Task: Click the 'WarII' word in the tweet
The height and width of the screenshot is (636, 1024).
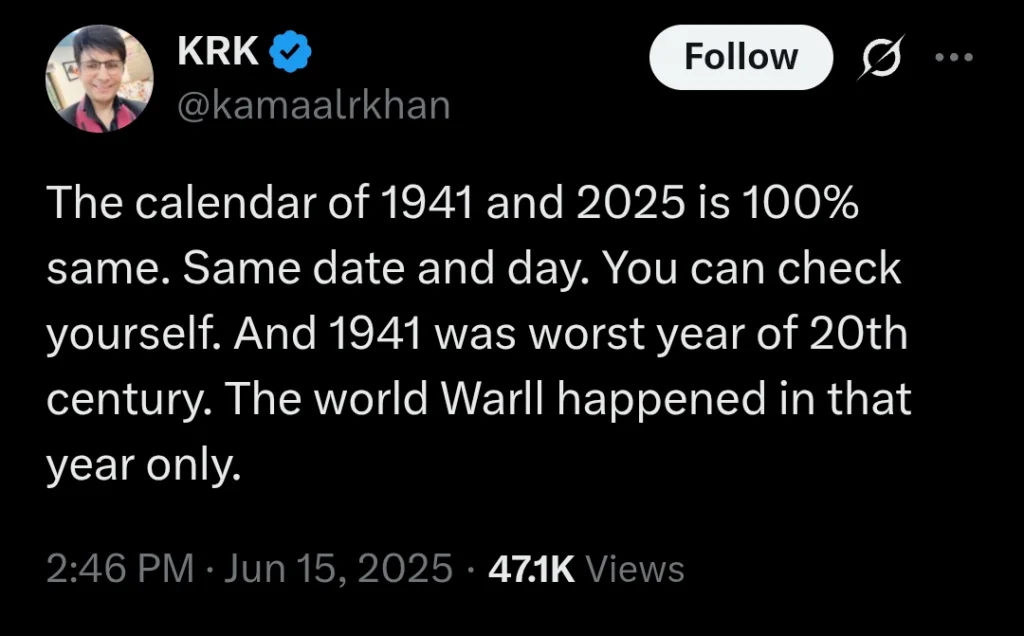Action: (x=493, y=398)
